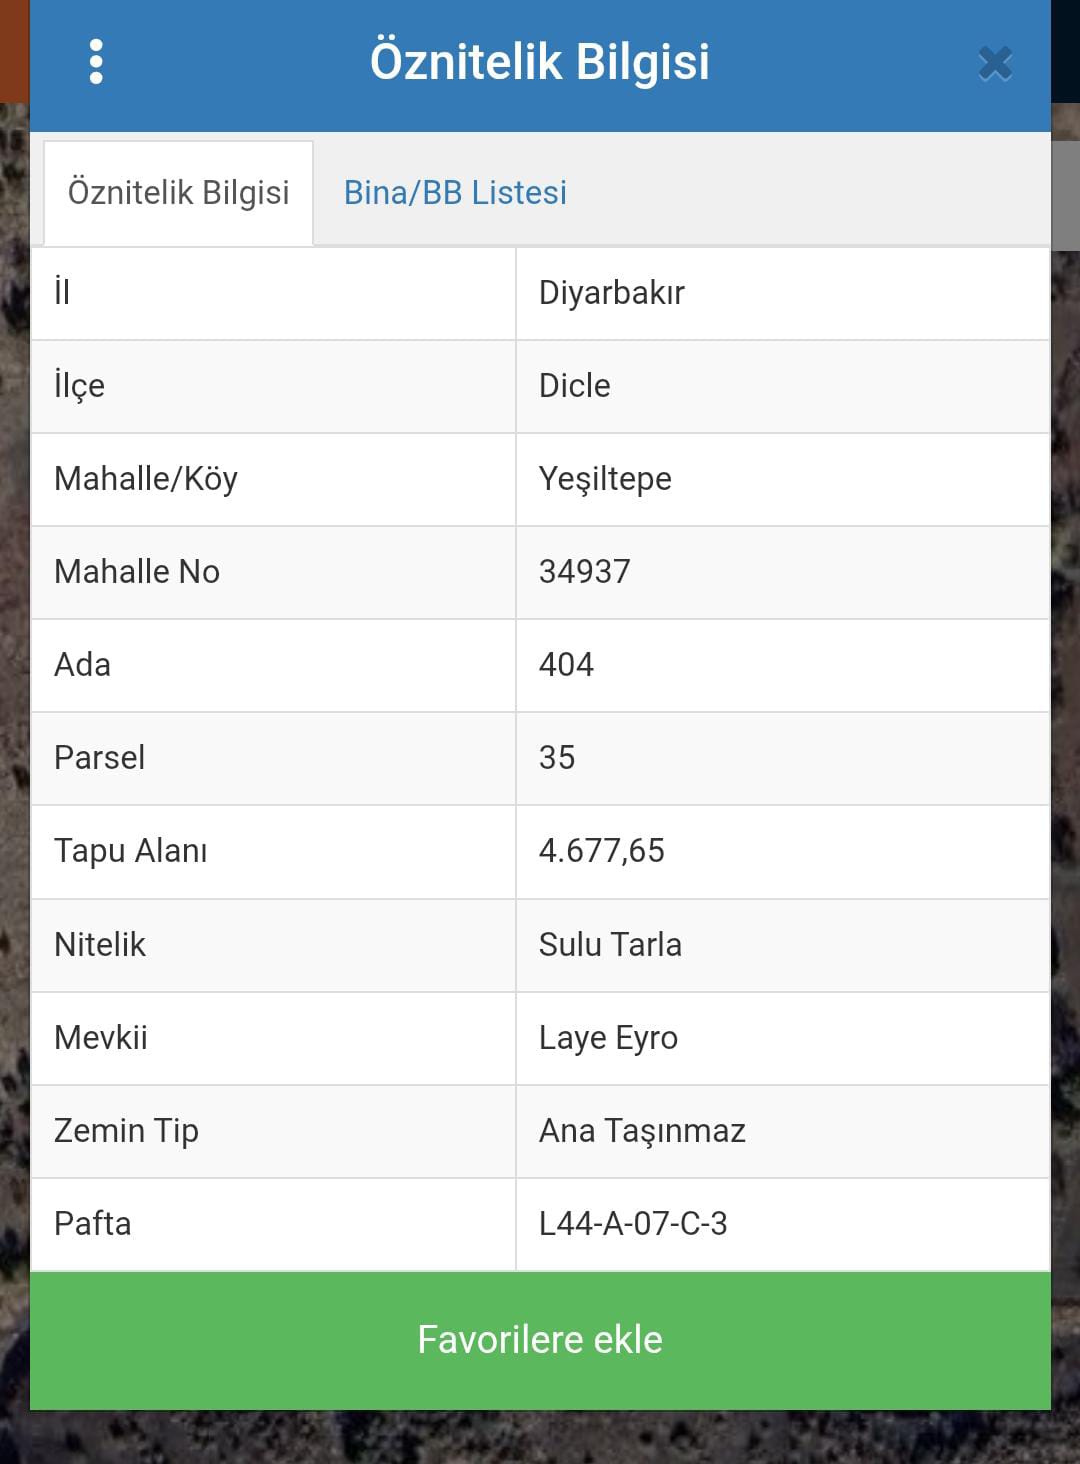Click the Pafta value L44-A-07-C-3
This screenshot has height=1464, width=1080.
[x=633, y=1224]
